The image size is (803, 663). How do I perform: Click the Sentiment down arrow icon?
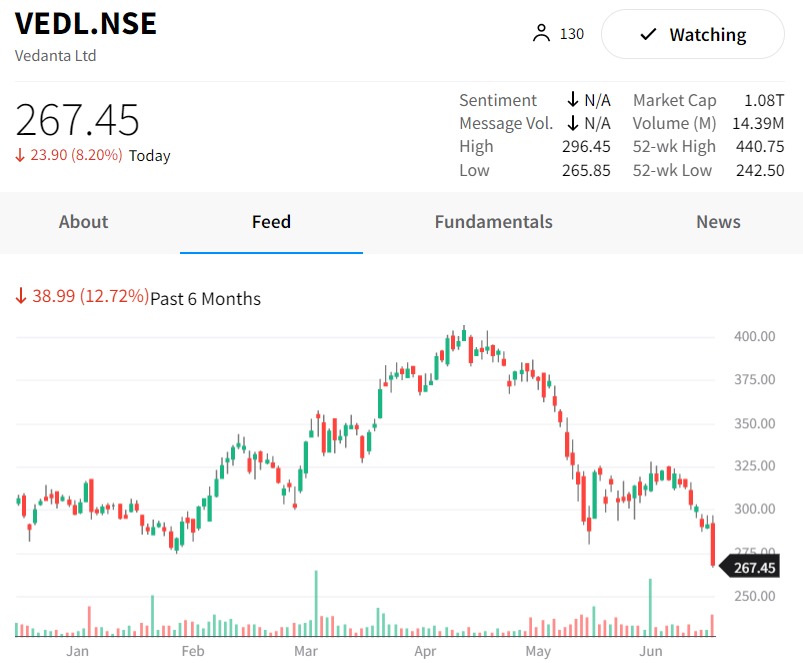pos(573,100)
